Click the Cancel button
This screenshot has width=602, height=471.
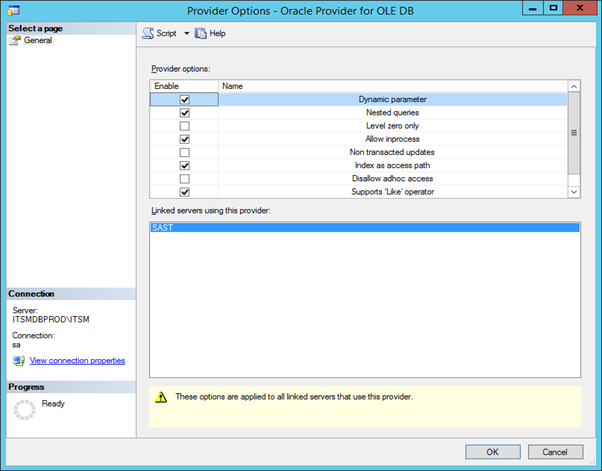pos(555,452)
